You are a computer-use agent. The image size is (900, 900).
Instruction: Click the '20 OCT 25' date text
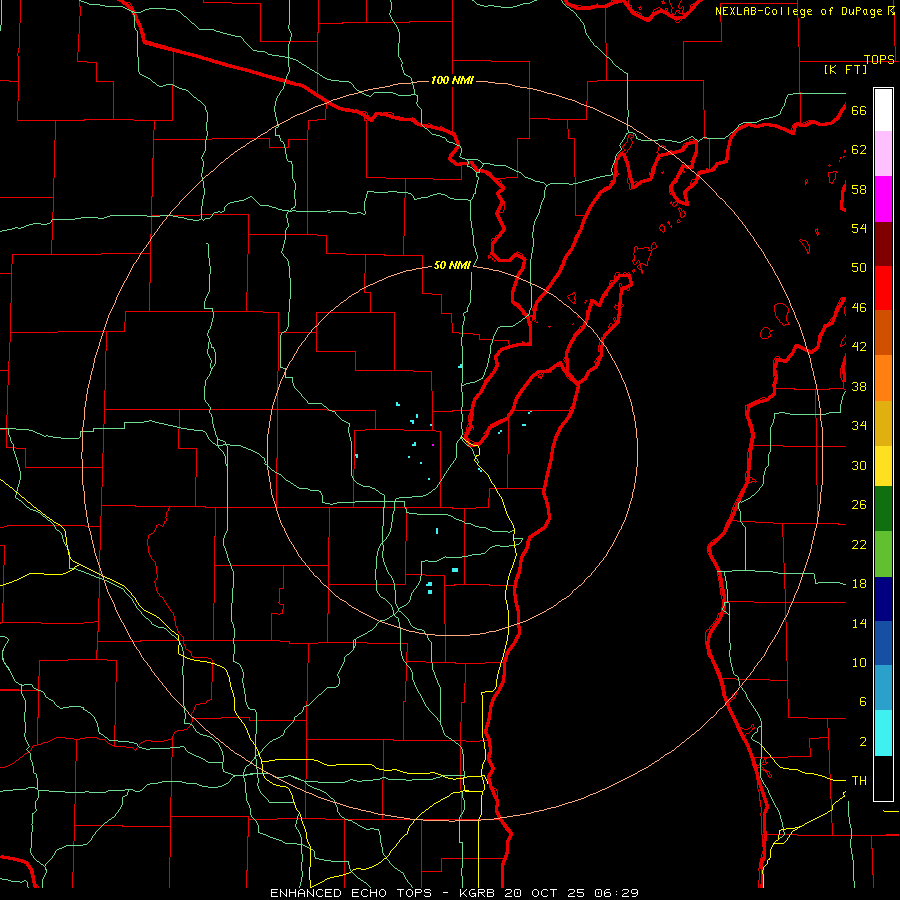[545, 893]
